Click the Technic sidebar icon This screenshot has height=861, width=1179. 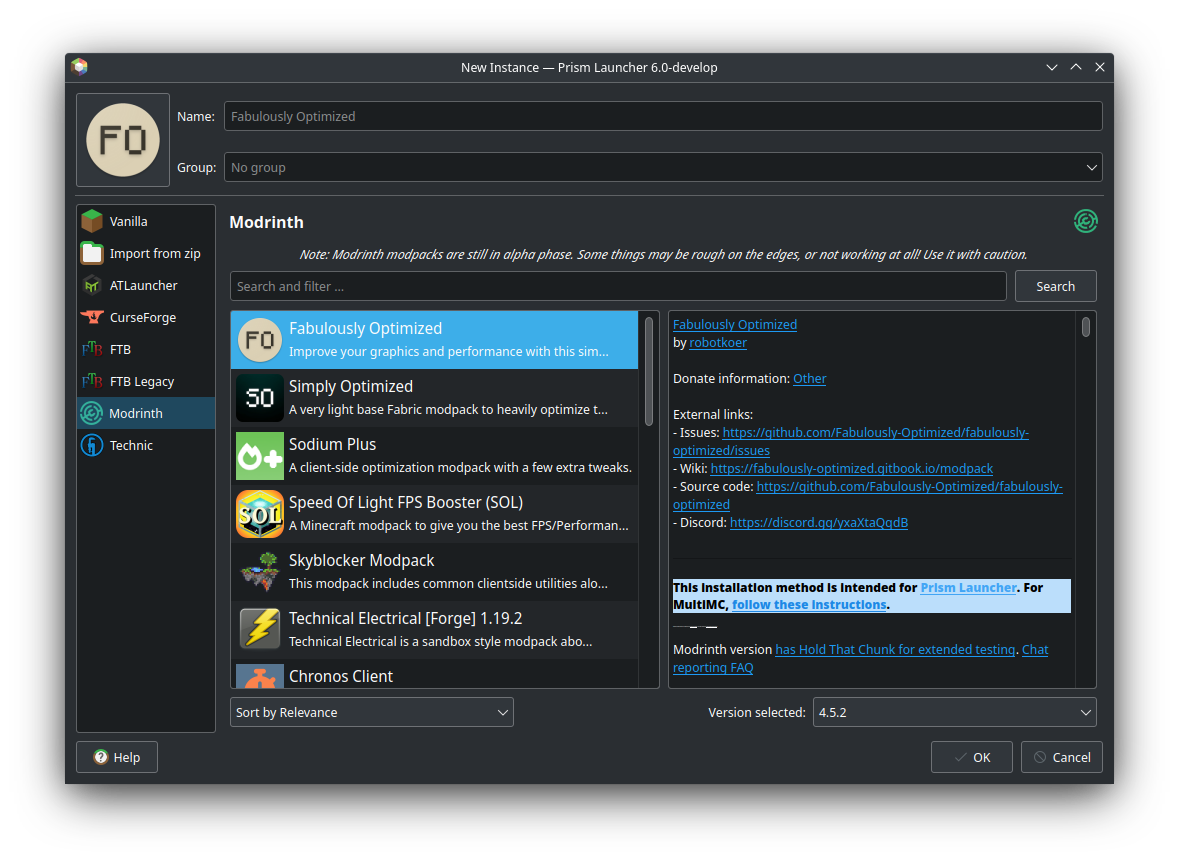92,445
